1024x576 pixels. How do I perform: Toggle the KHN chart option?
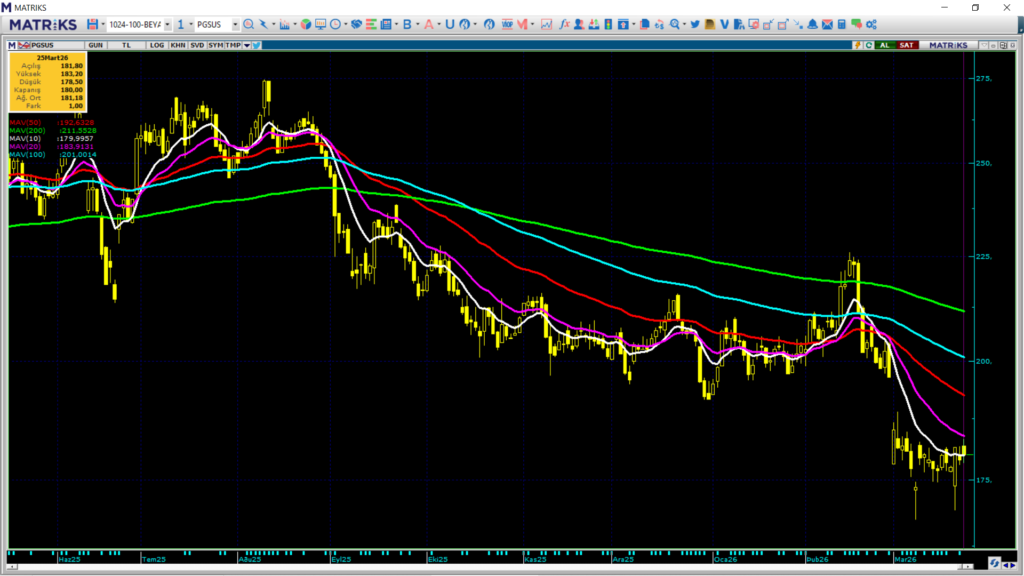click(x=177, y=45)
